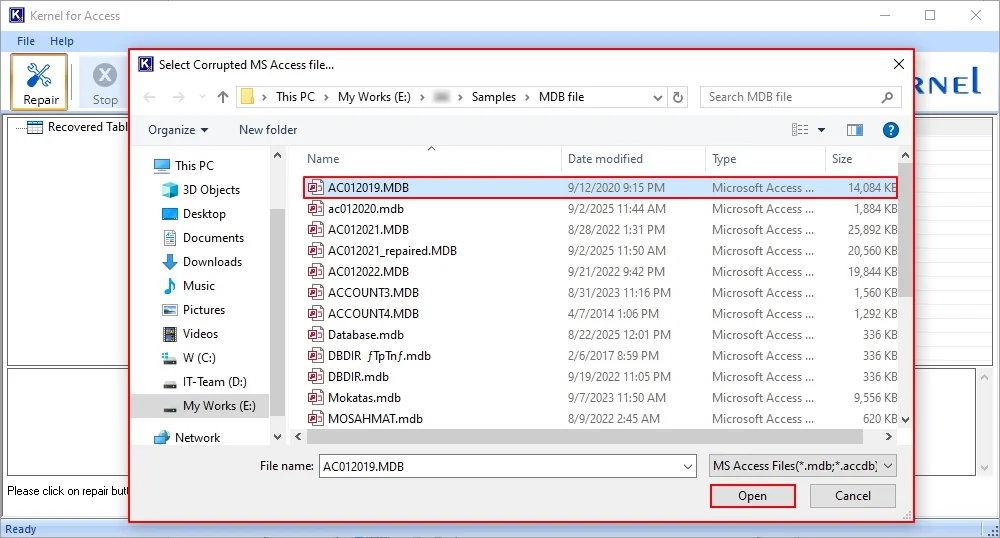Click the MDB file breadcrumb segment

[x=561, y=97]
